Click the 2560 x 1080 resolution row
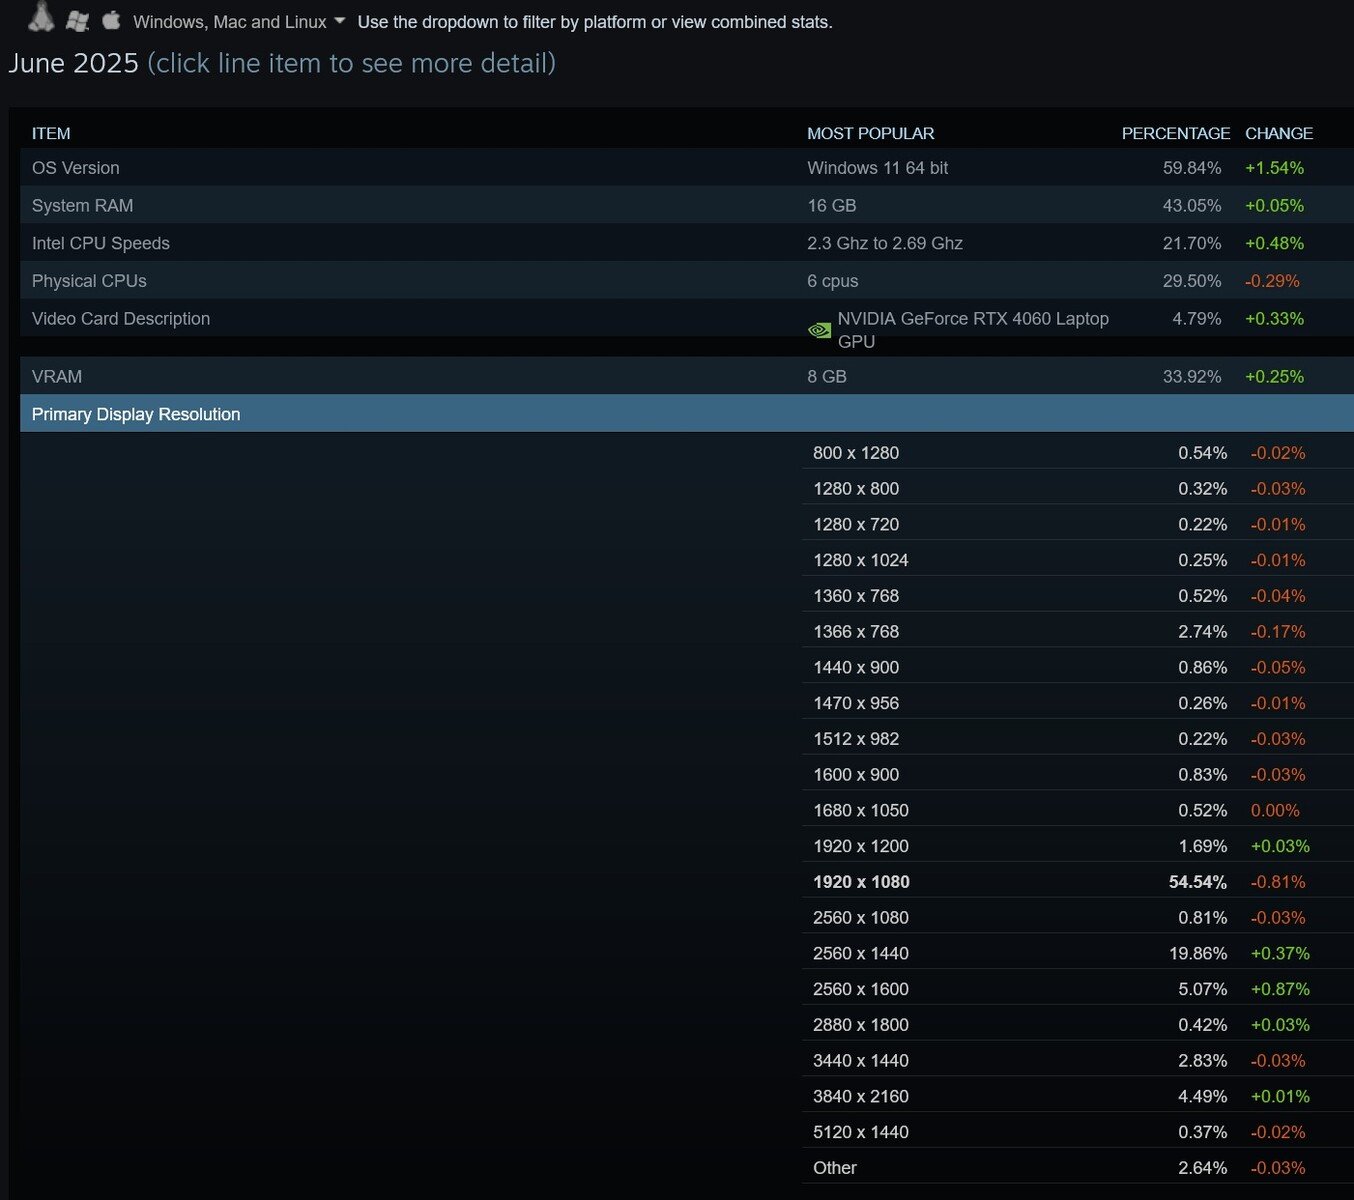Viewport: 1354px width, 1200px height. click(1078, 918)
